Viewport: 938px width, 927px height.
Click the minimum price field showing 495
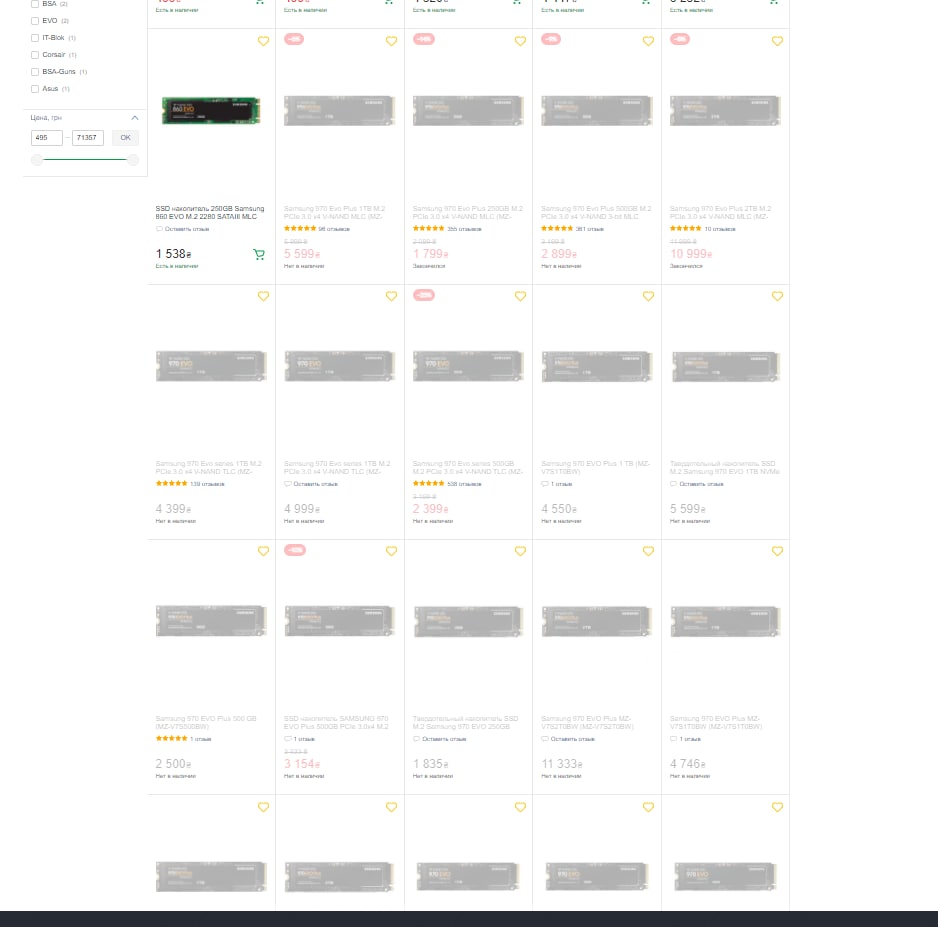point(47,138)
